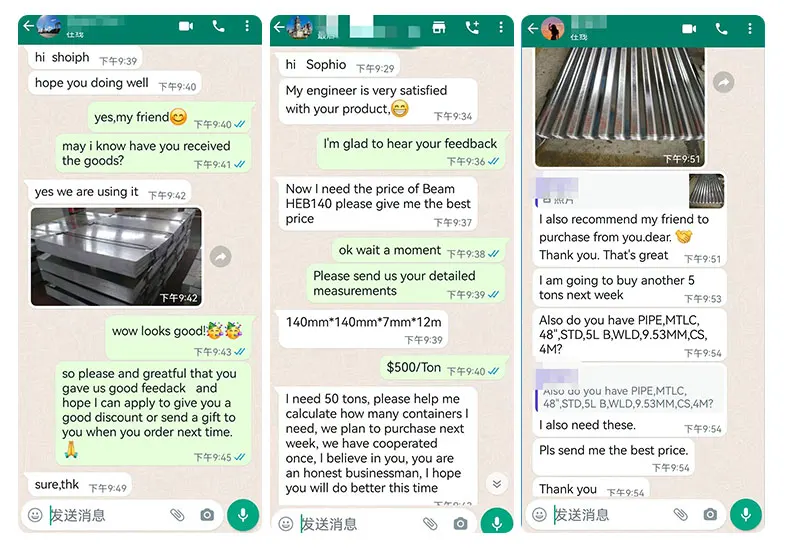The image size is (790, 550).
Task: Open quoted corrugated sheet thumbnail reply
Action: coord(706,191)
